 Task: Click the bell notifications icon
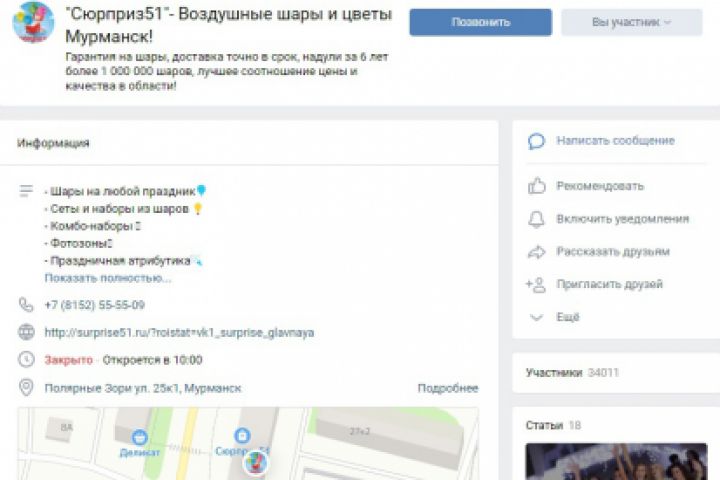(536, 219)
